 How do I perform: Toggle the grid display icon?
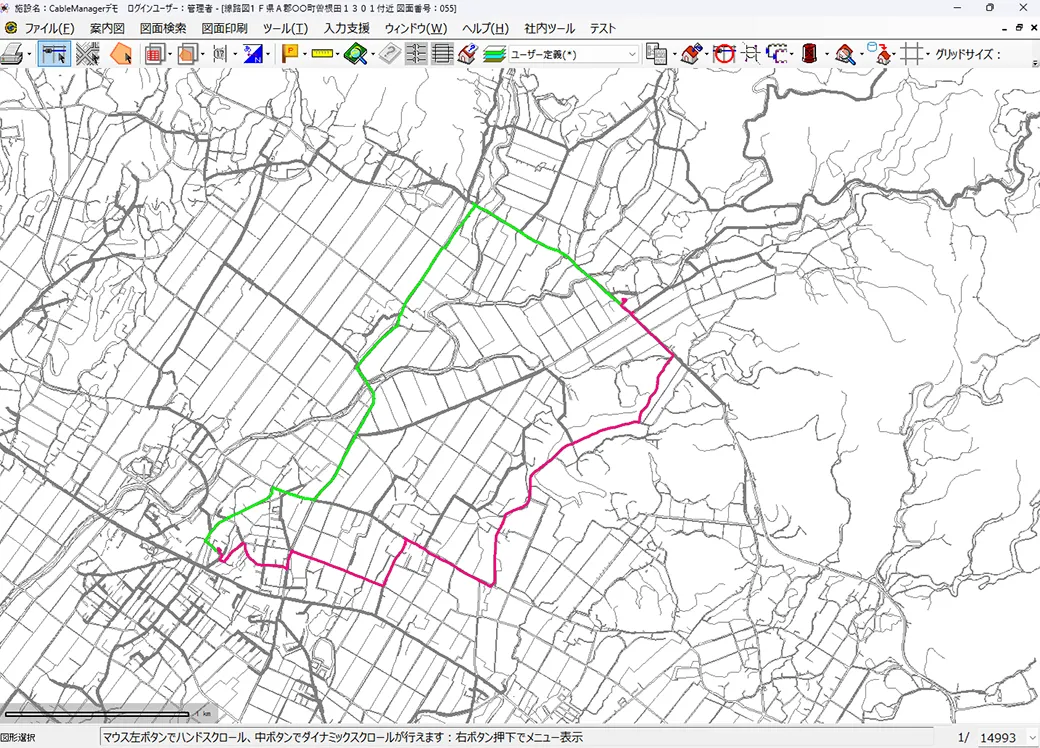(913, 54)
